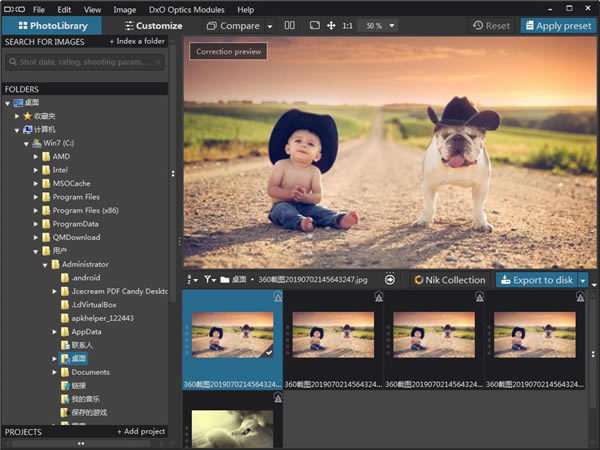Expand the 收藏夹 favorites node
The width and height of the screenshot is (600, 450).
pyautogui.click(x=17, y=116)
